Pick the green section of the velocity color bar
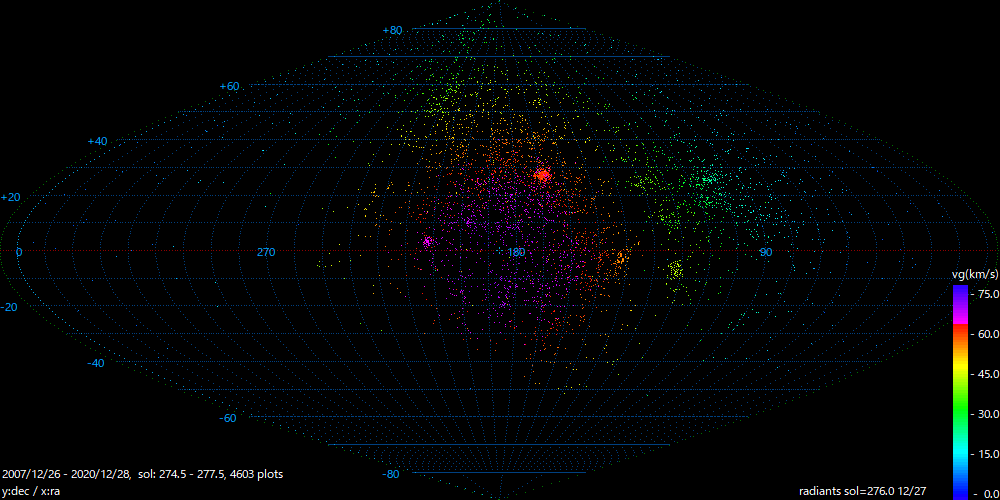The image size is (1000, 500). (959, 412)
